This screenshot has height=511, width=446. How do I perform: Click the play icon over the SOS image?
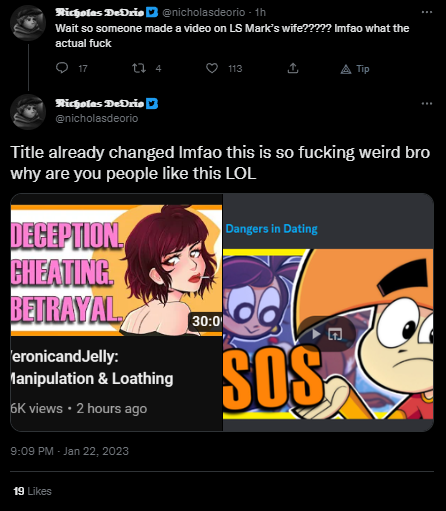point(315,334)
